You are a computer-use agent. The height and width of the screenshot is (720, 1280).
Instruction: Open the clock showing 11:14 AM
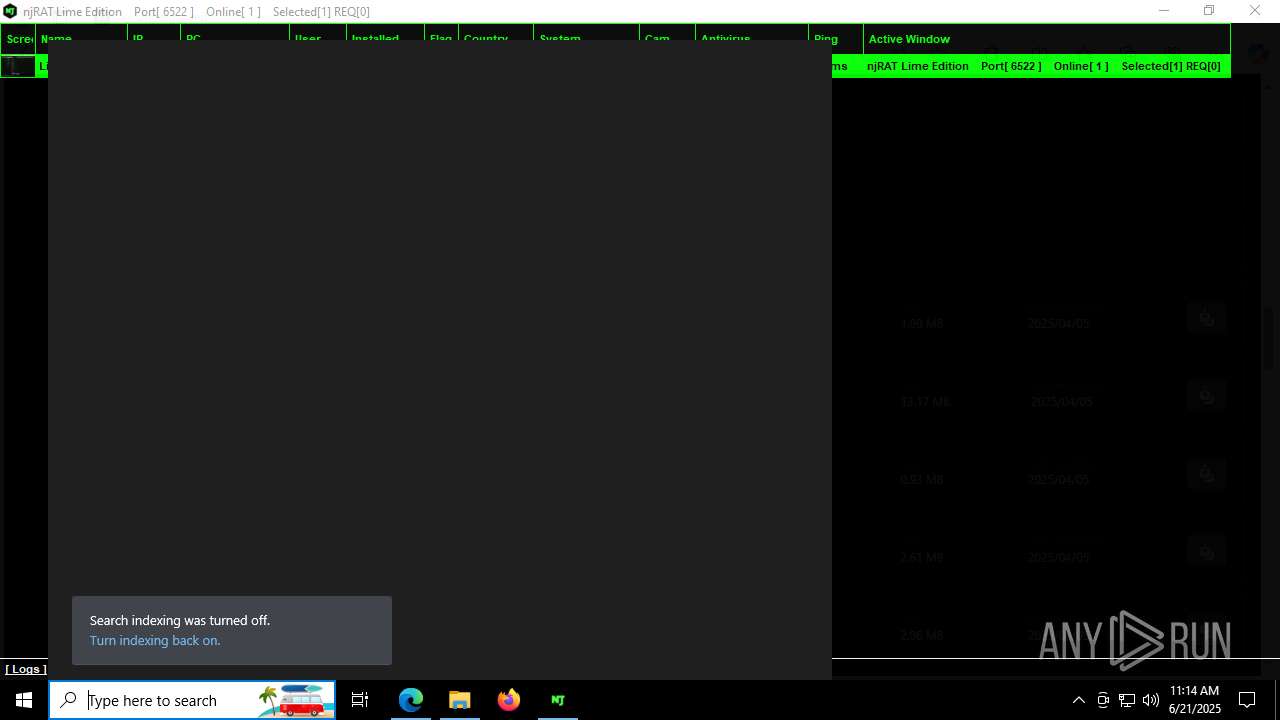[1195, 700]
